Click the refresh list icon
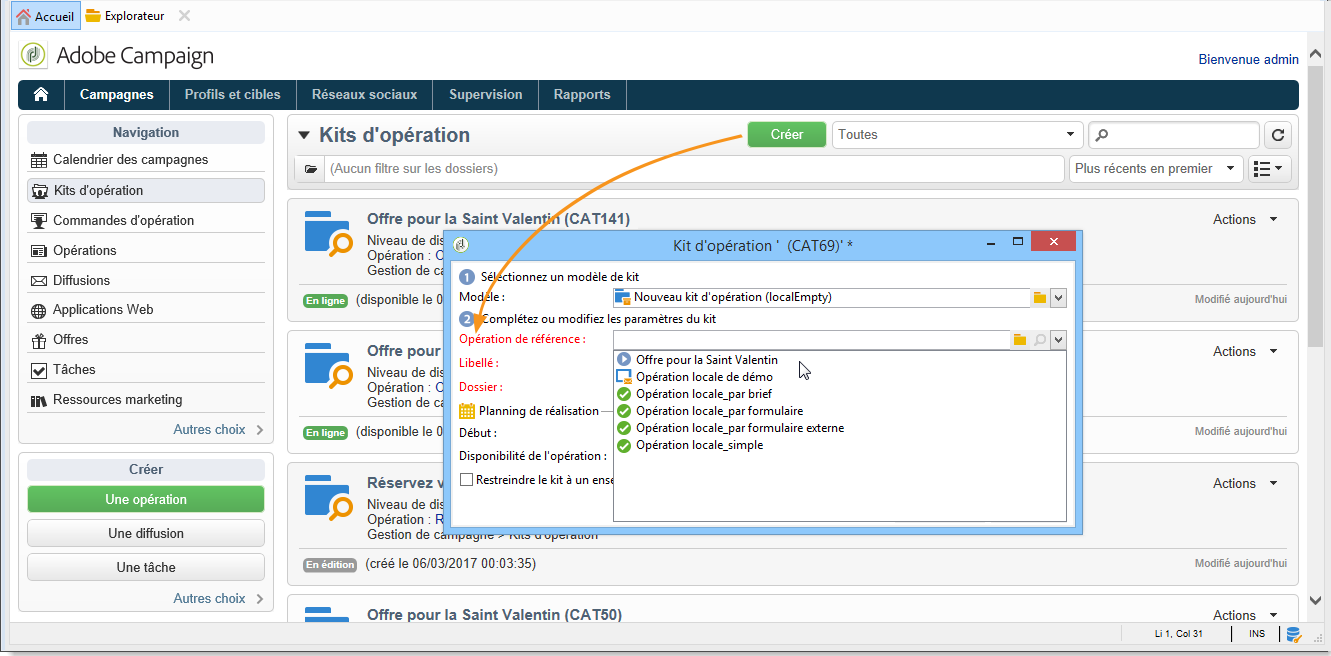This screenshot has height=656, width=1331. [1277, 135]
